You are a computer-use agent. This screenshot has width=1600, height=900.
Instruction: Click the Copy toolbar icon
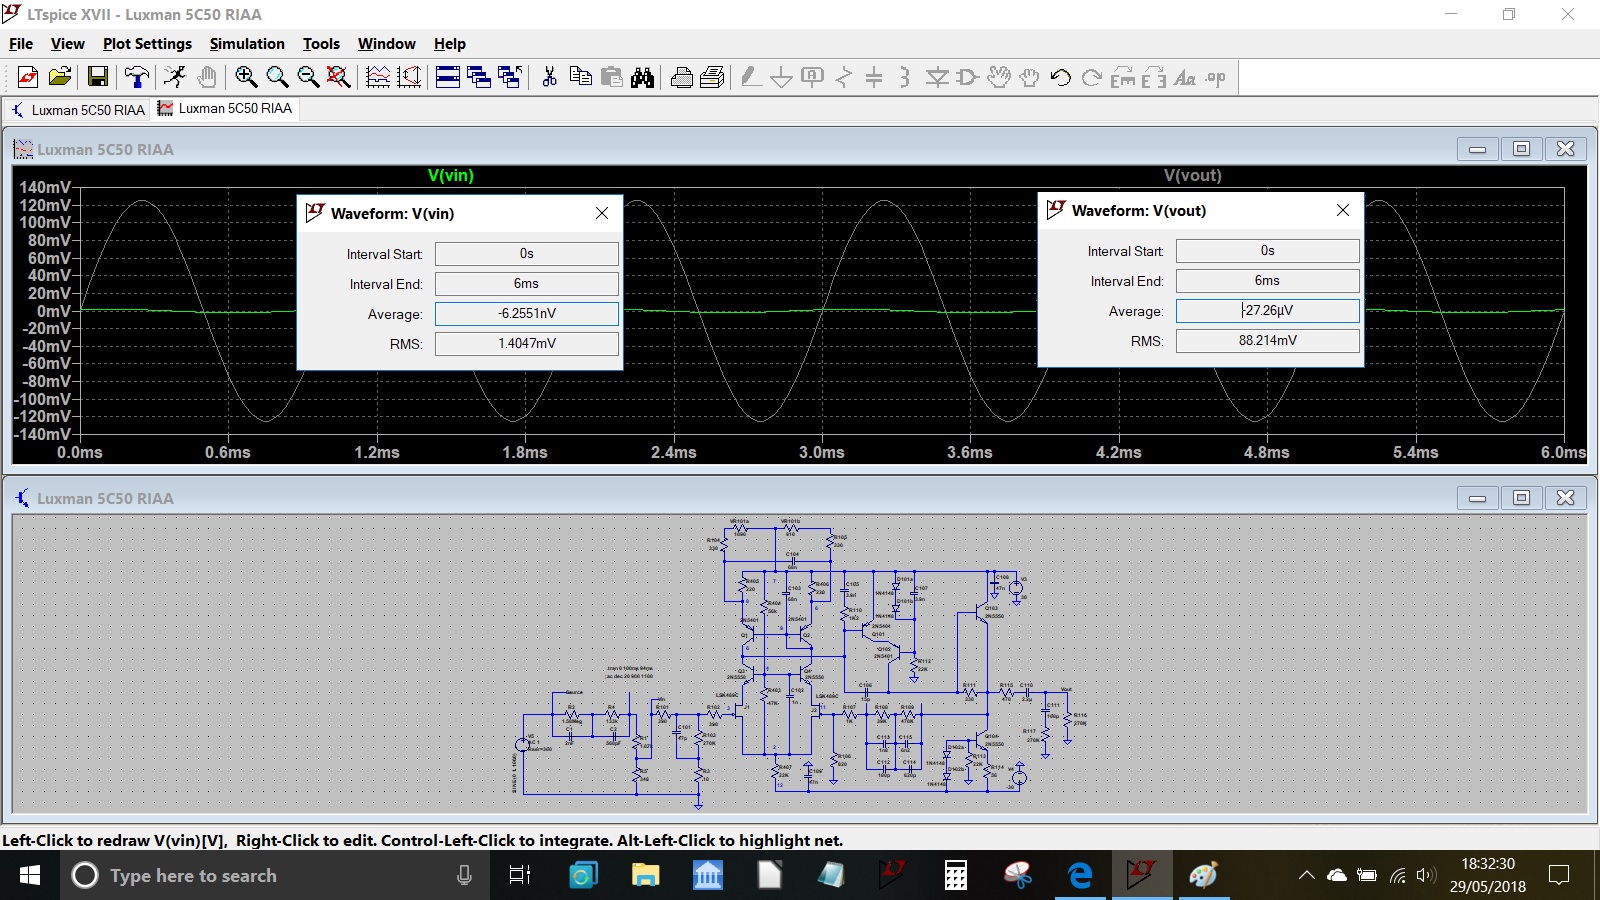pos(580,77)
